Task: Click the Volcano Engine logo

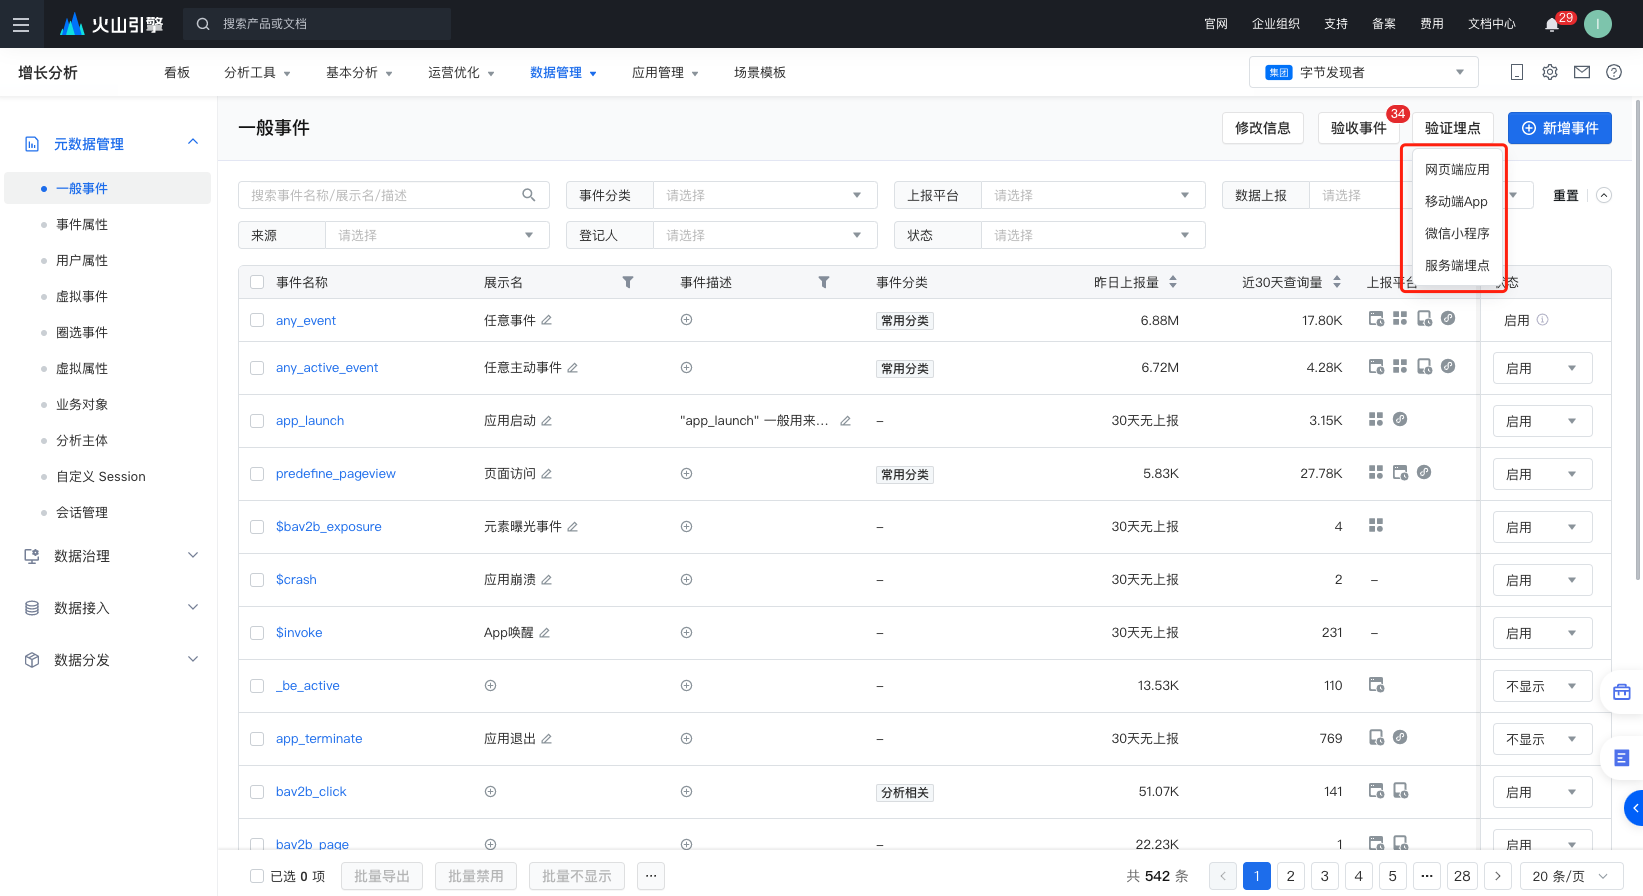Action: tap(111, 24)
